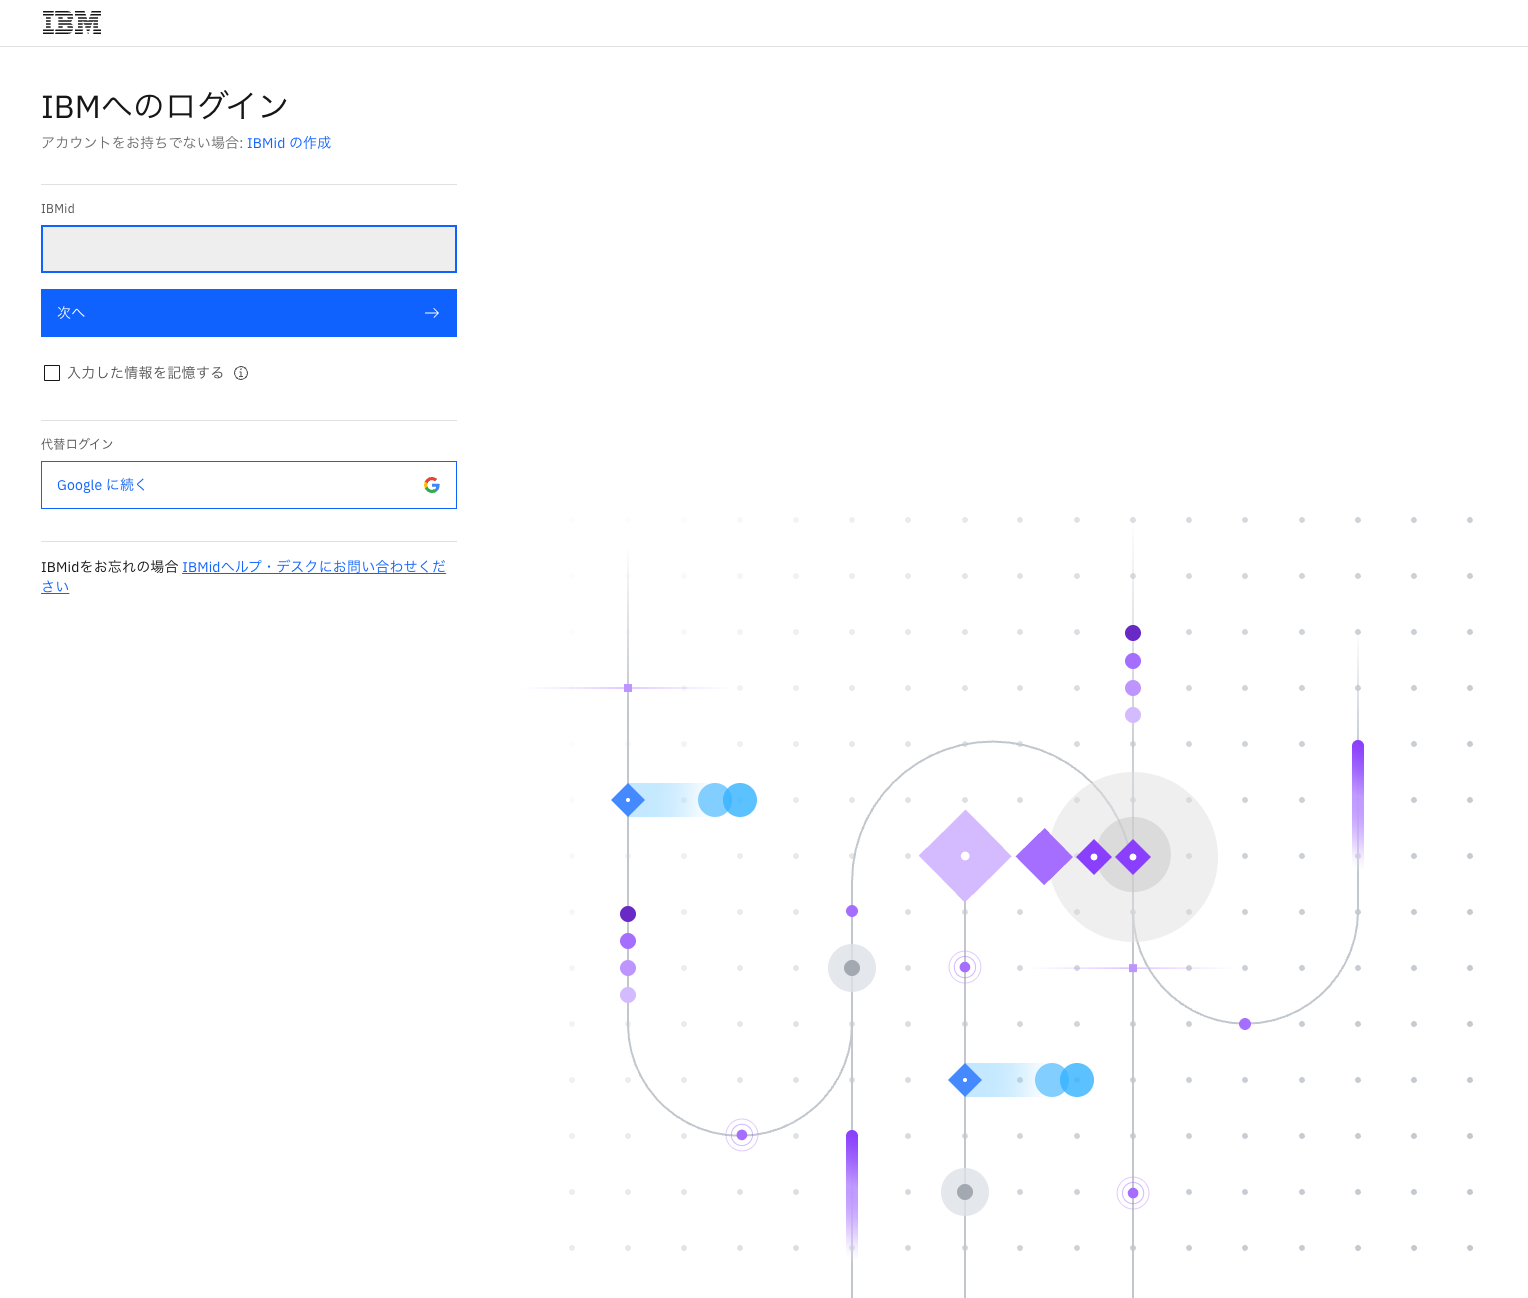Screen dimensions: 1528x1298
Task: Focus the IBMid text input field
Action: (249, 249)
